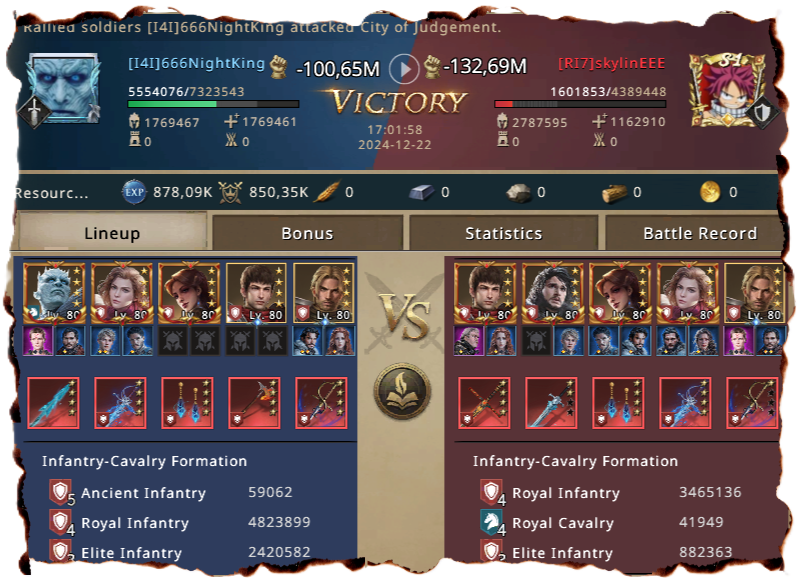Click the [I4I]666NightKing player name
Screen dimensions: 799x578
coord(196,63)
